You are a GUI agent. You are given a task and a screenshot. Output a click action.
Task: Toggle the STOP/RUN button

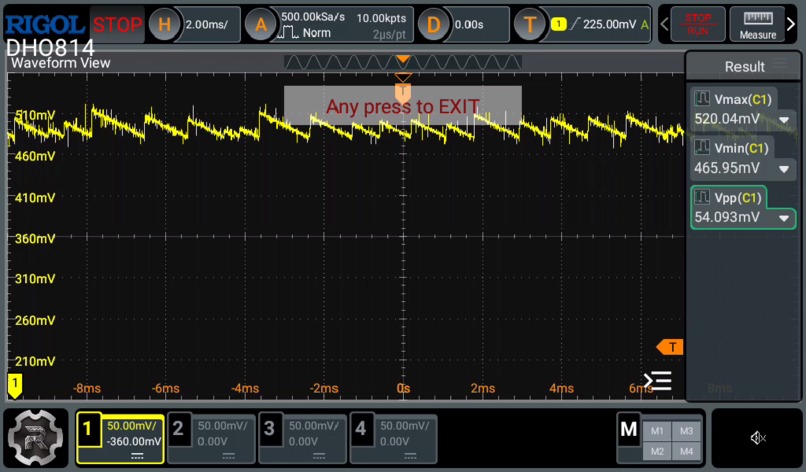tap(698, 24)
